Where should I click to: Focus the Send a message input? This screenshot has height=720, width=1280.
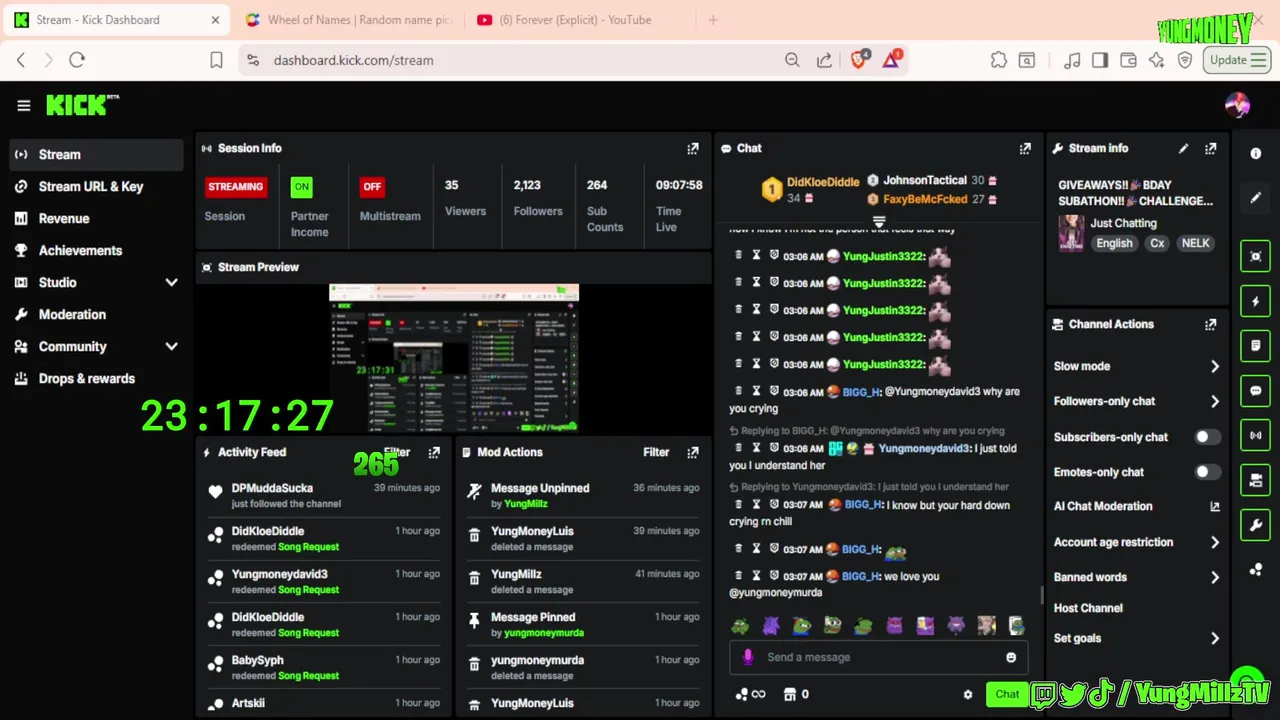tap(878, 657)
